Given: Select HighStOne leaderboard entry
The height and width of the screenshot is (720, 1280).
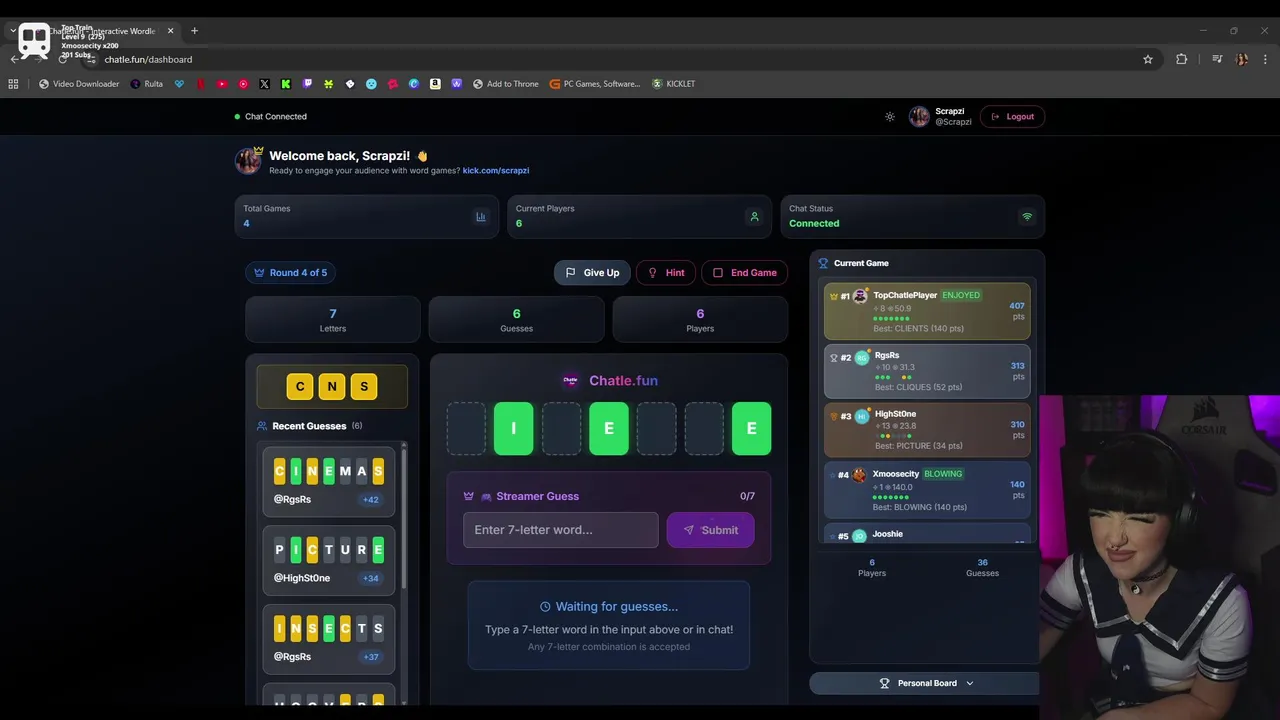Looking at the screenshot, I should [927, 430].
